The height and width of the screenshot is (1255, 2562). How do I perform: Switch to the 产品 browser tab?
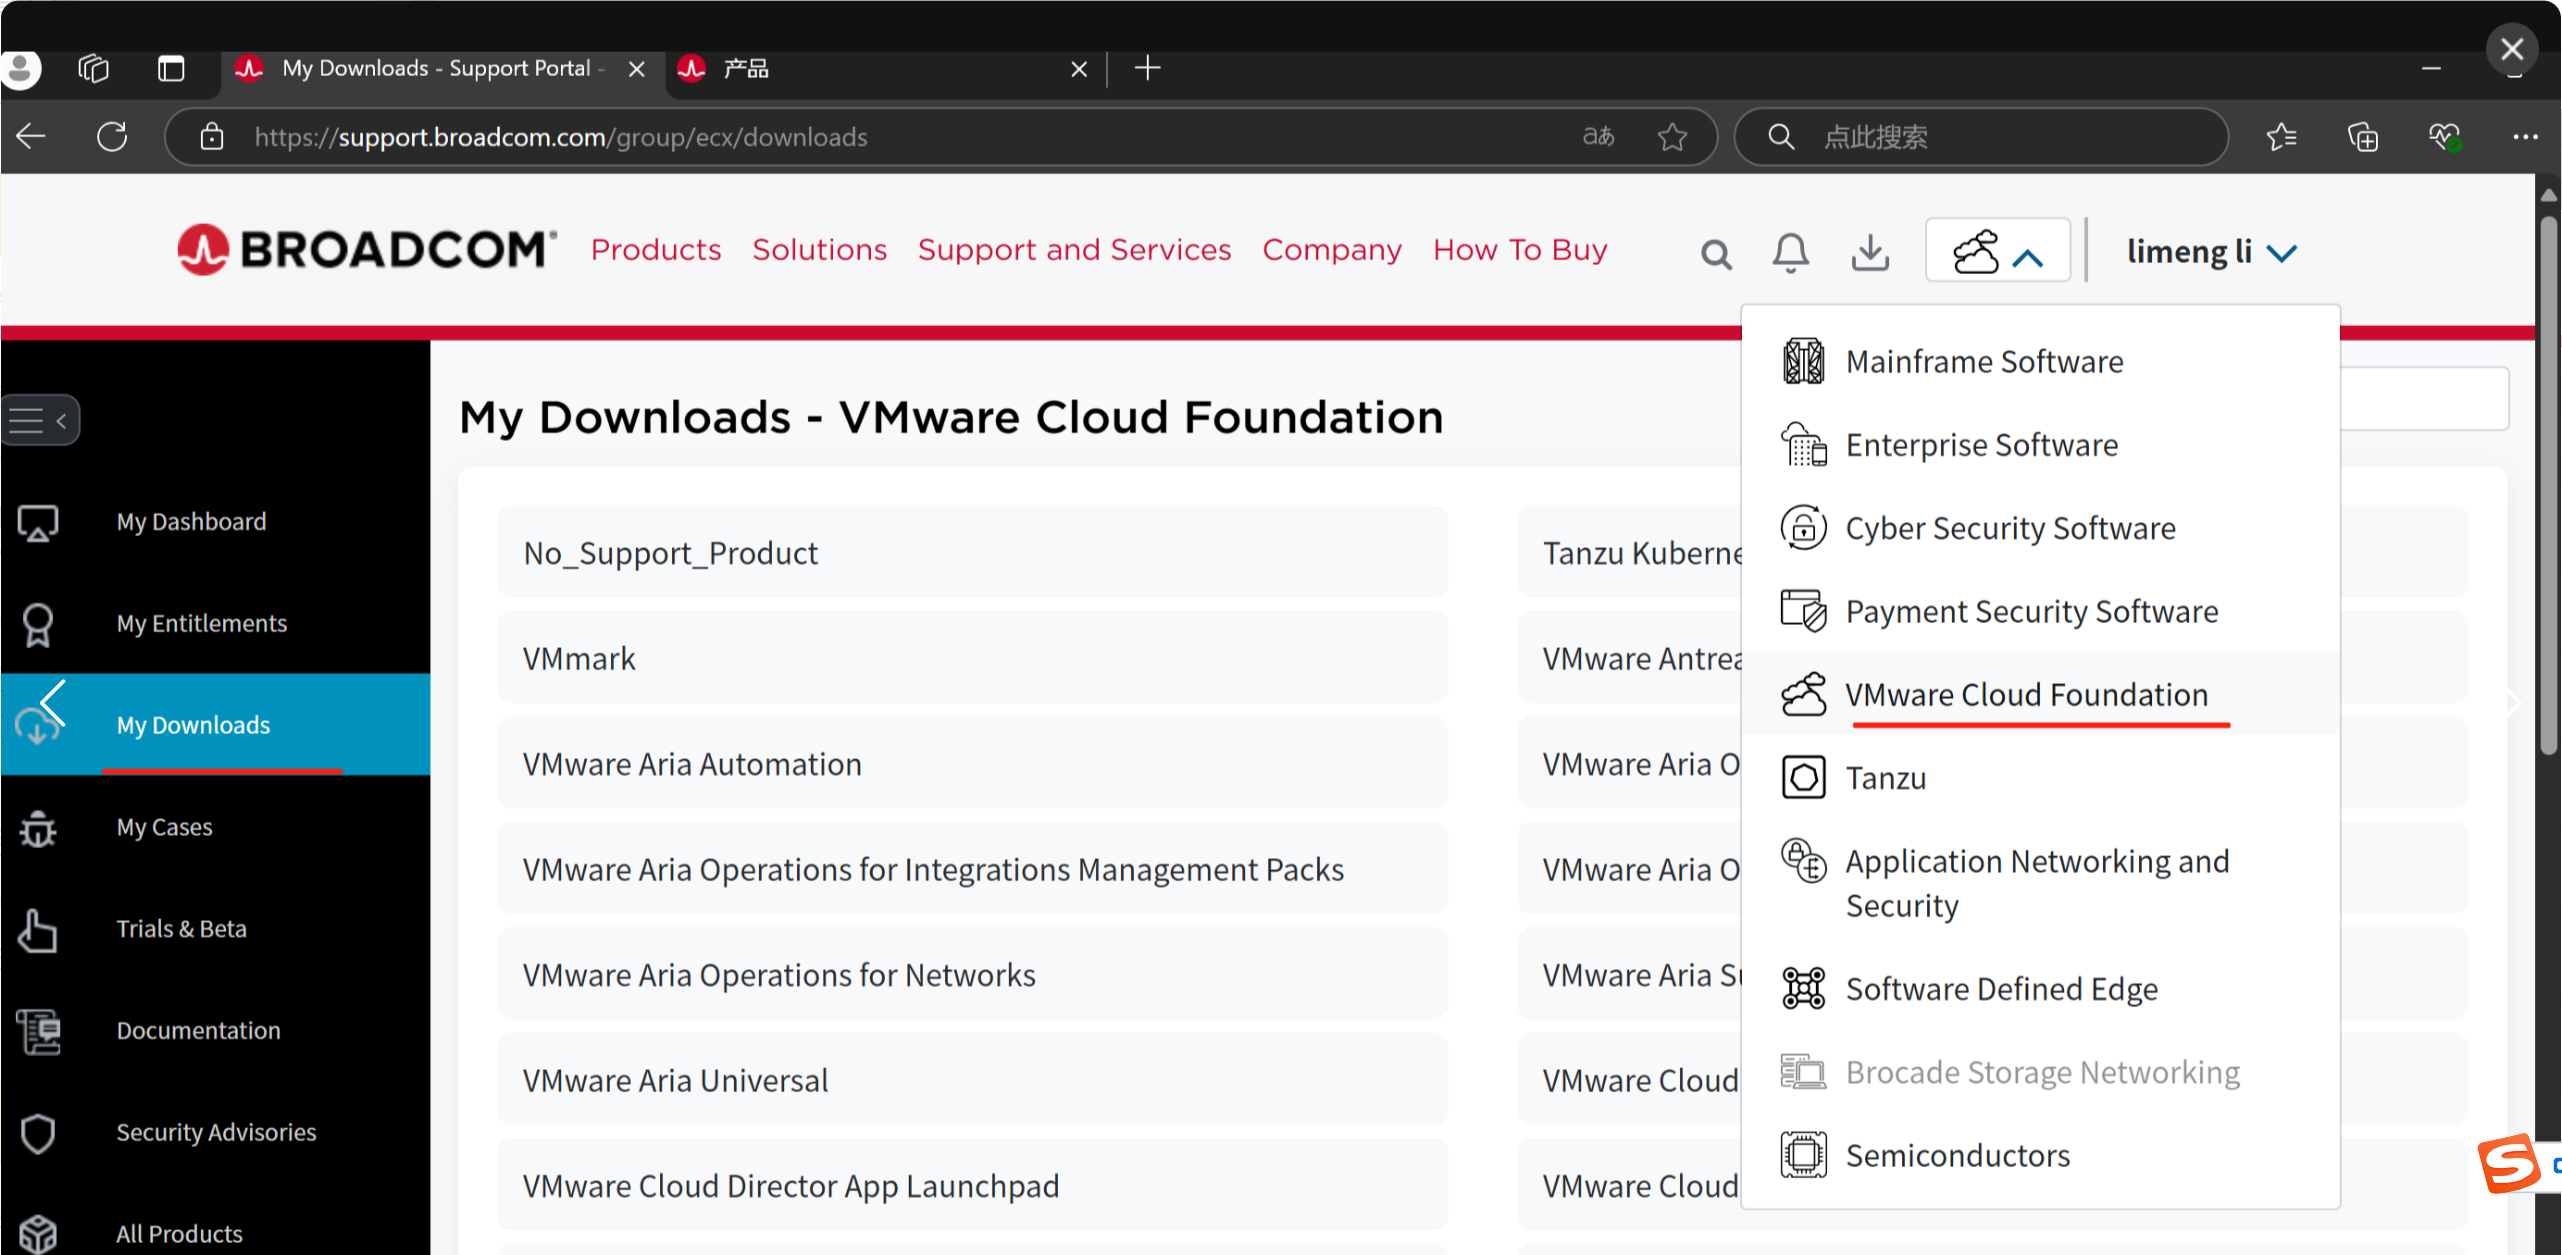click(x=745, y=68)
